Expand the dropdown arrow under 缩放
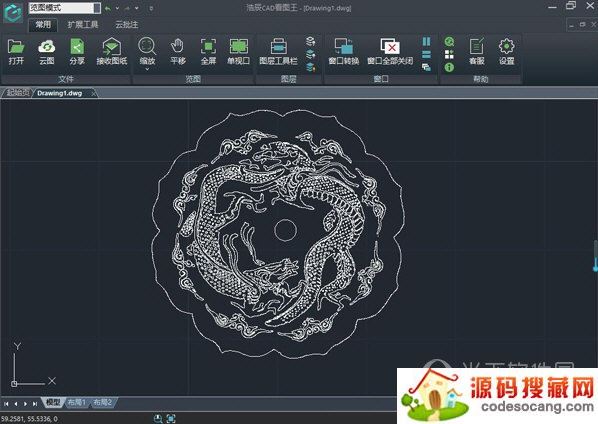The height and width of the screenshot is (424, 598). (147, 69)
